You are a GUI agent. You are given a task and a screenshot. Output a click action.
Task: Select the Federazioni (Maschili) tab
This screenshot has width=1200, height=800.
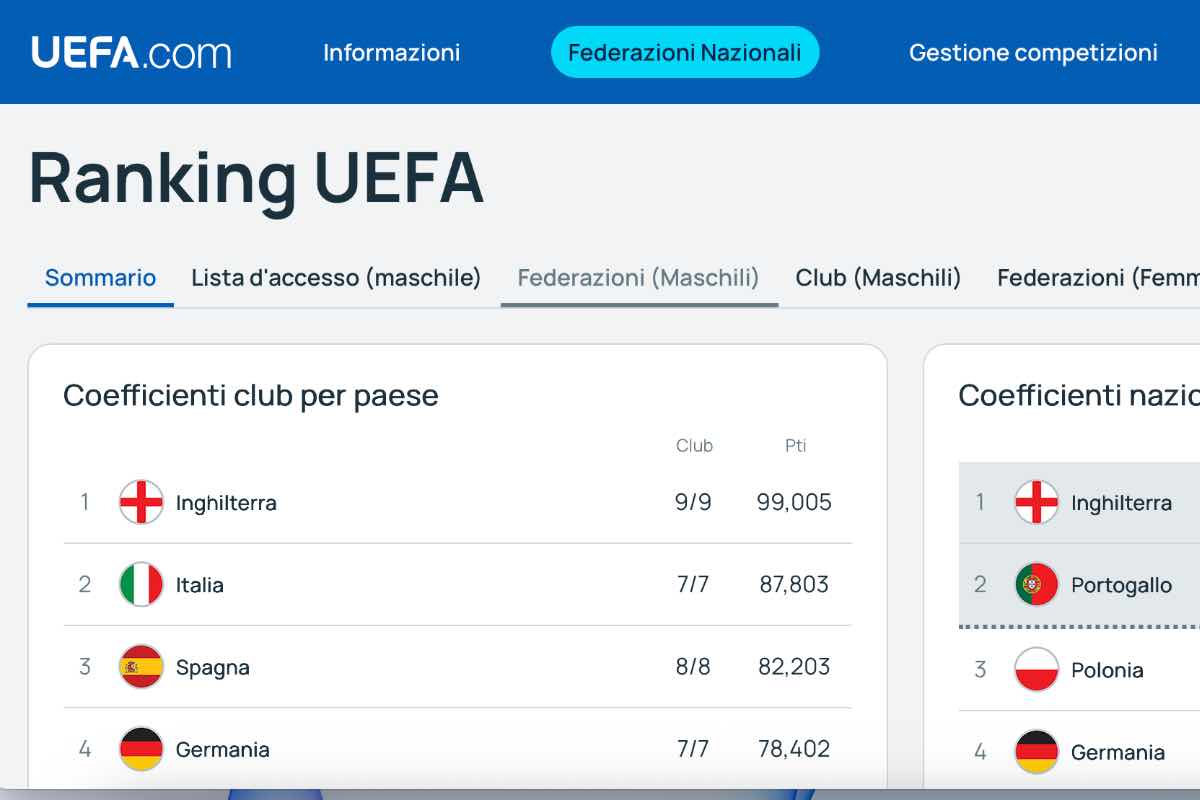coord(638,278)
